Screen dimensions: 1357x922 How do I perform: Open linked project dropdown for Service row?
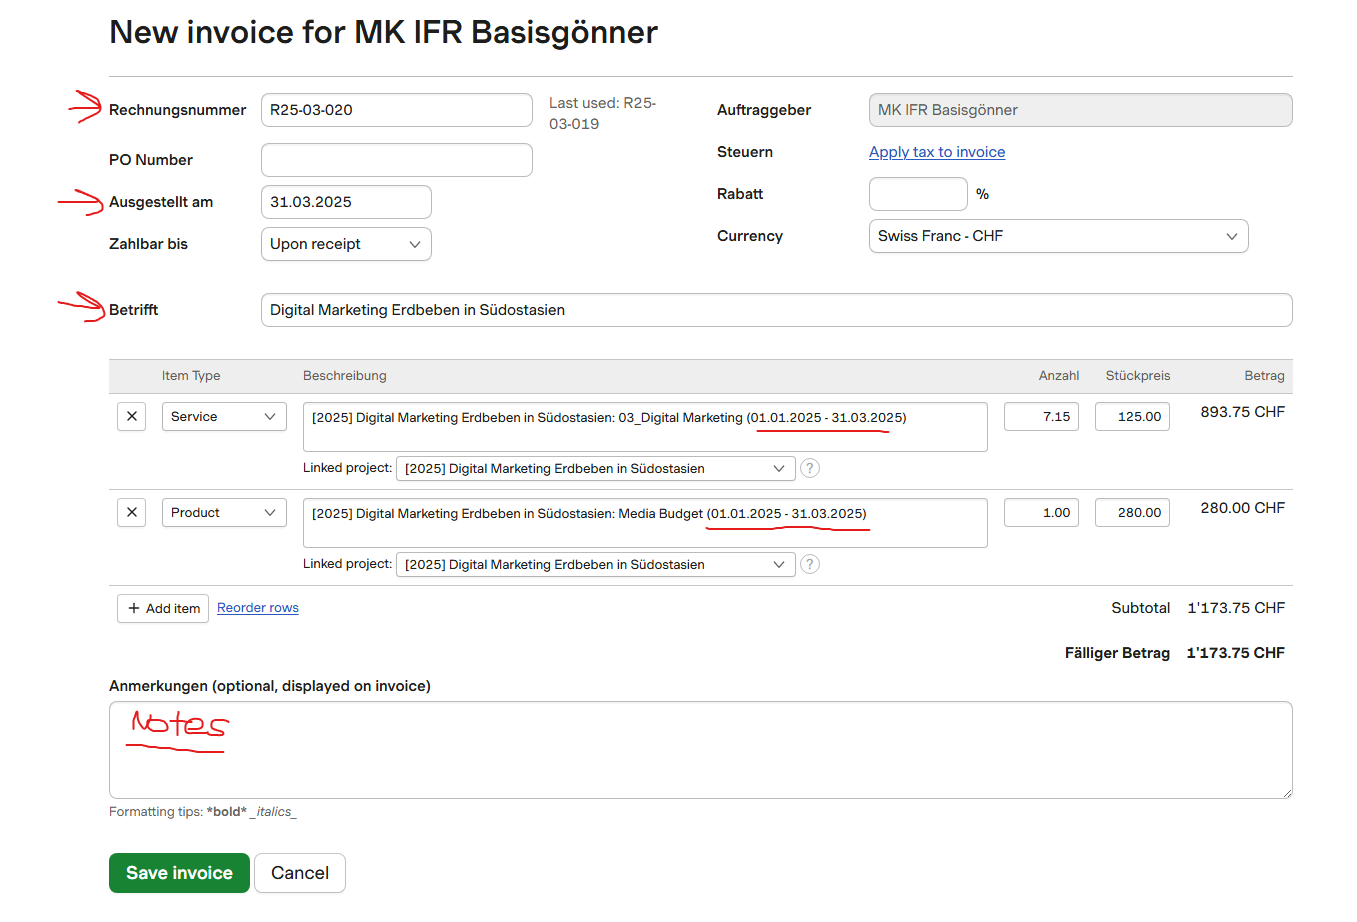pos(596,468)
